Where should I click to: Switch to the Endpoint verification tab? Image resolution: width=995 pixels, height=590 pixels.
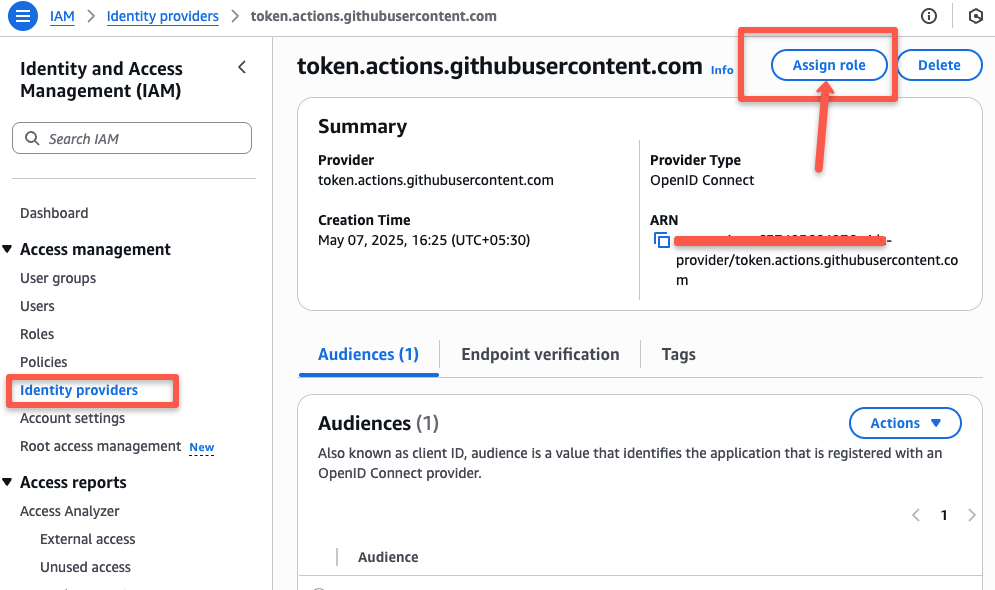(540, 355)
